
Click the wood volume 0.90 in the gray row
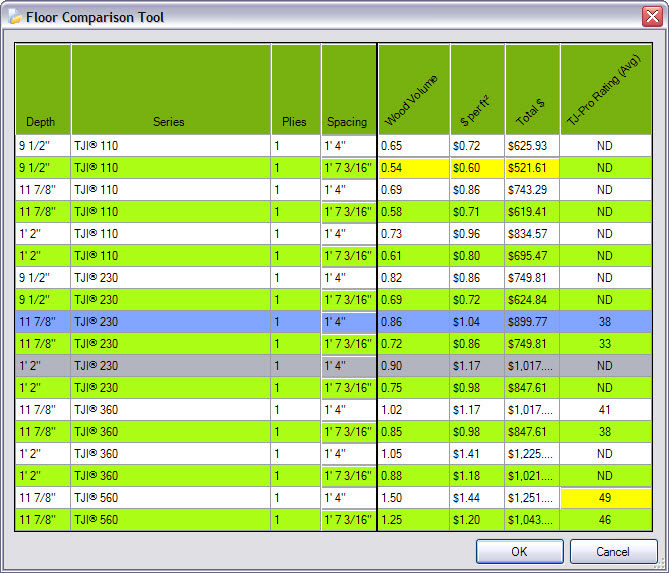point(413,366)
